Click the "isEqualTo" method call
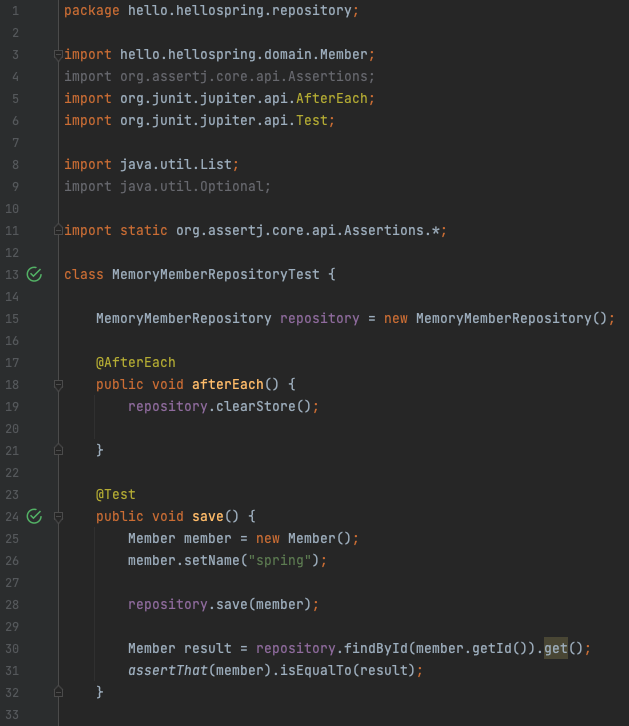Screen dimensions: 629x726 pyautogui.click(x=316, y=670)
